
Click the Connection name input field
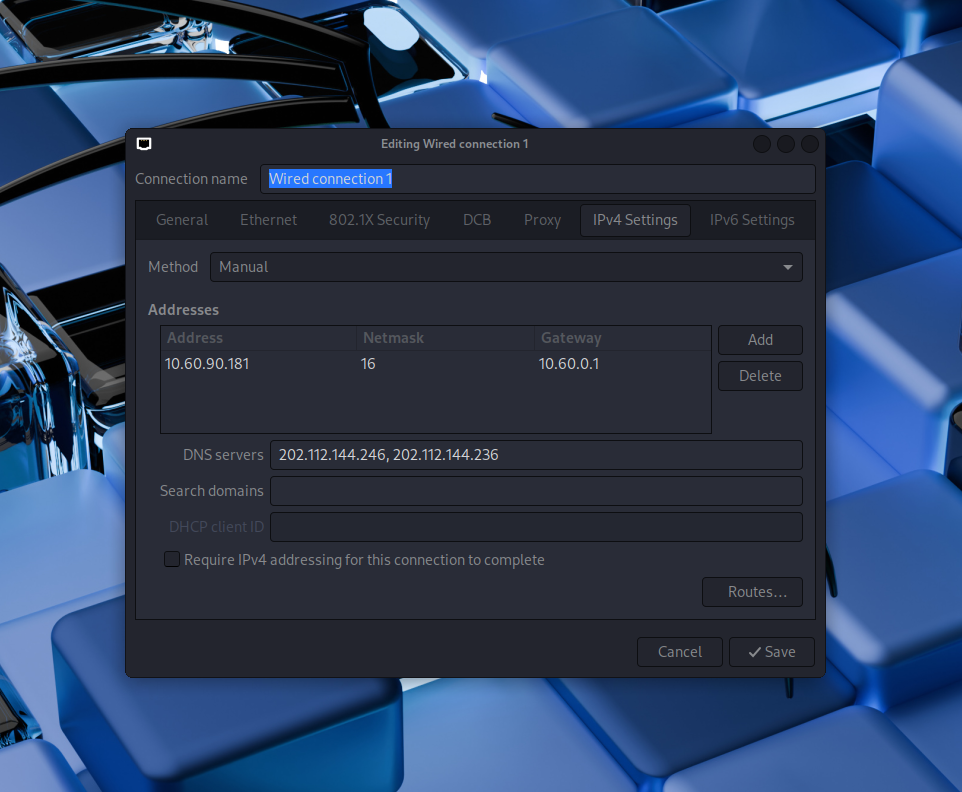[537, 179]
